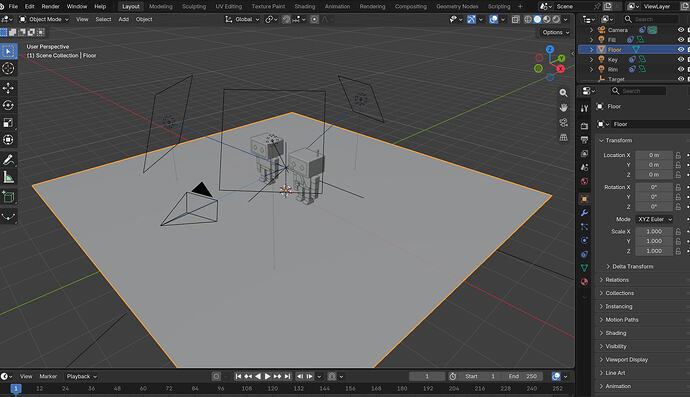
Task: Select the Cursor tool
Action: pos(8,68)
